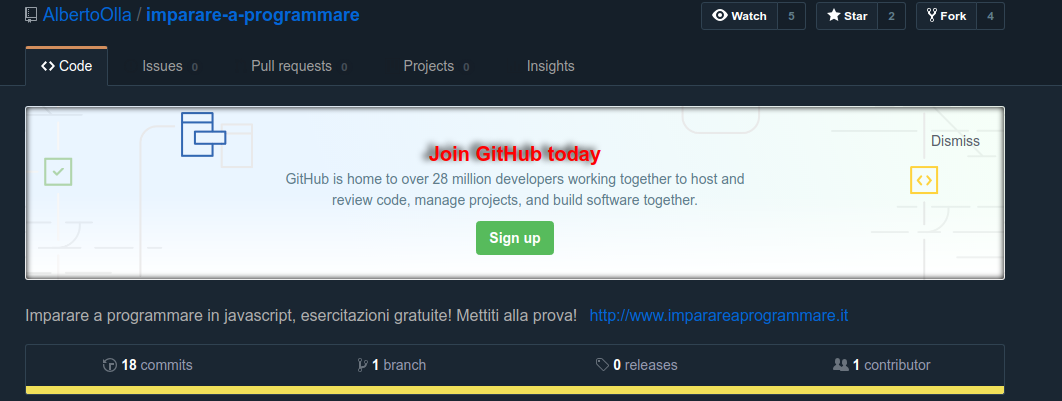This screenshot has height=401, width=1062.
Task: Open the Issues tab
Action: [x=170, y=66]
